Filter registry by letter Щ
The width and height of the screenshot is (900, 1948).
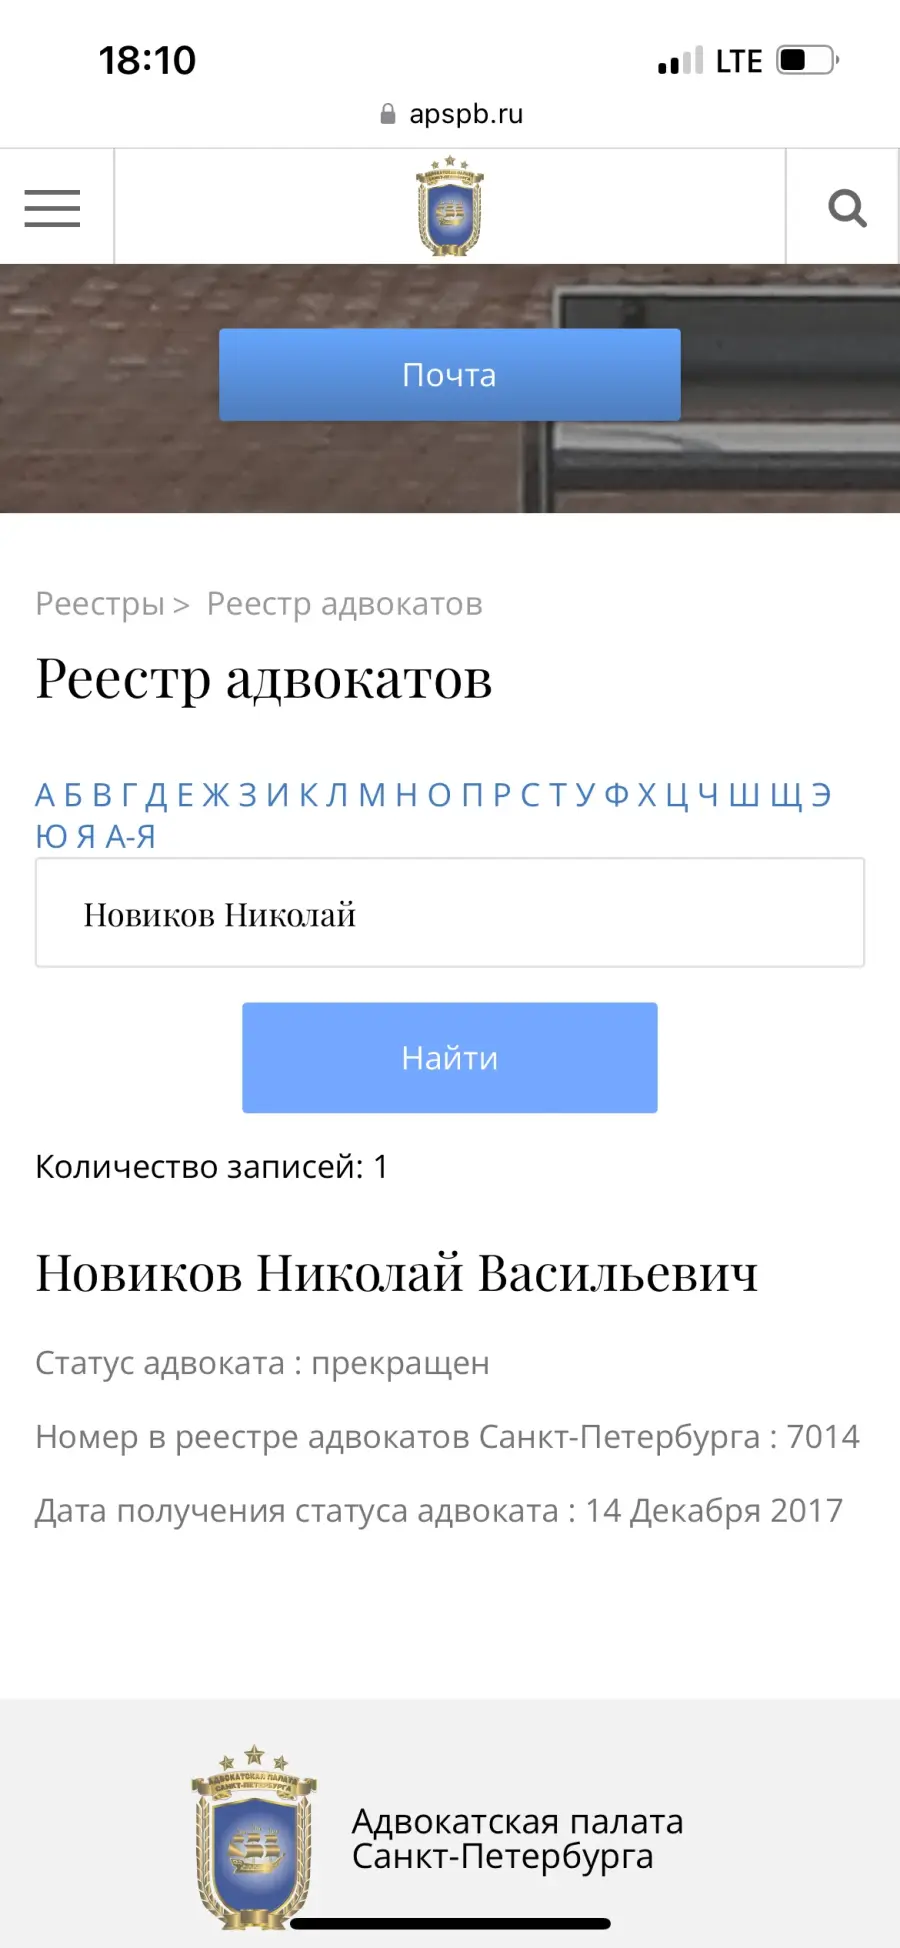click(x=787, y=795)
